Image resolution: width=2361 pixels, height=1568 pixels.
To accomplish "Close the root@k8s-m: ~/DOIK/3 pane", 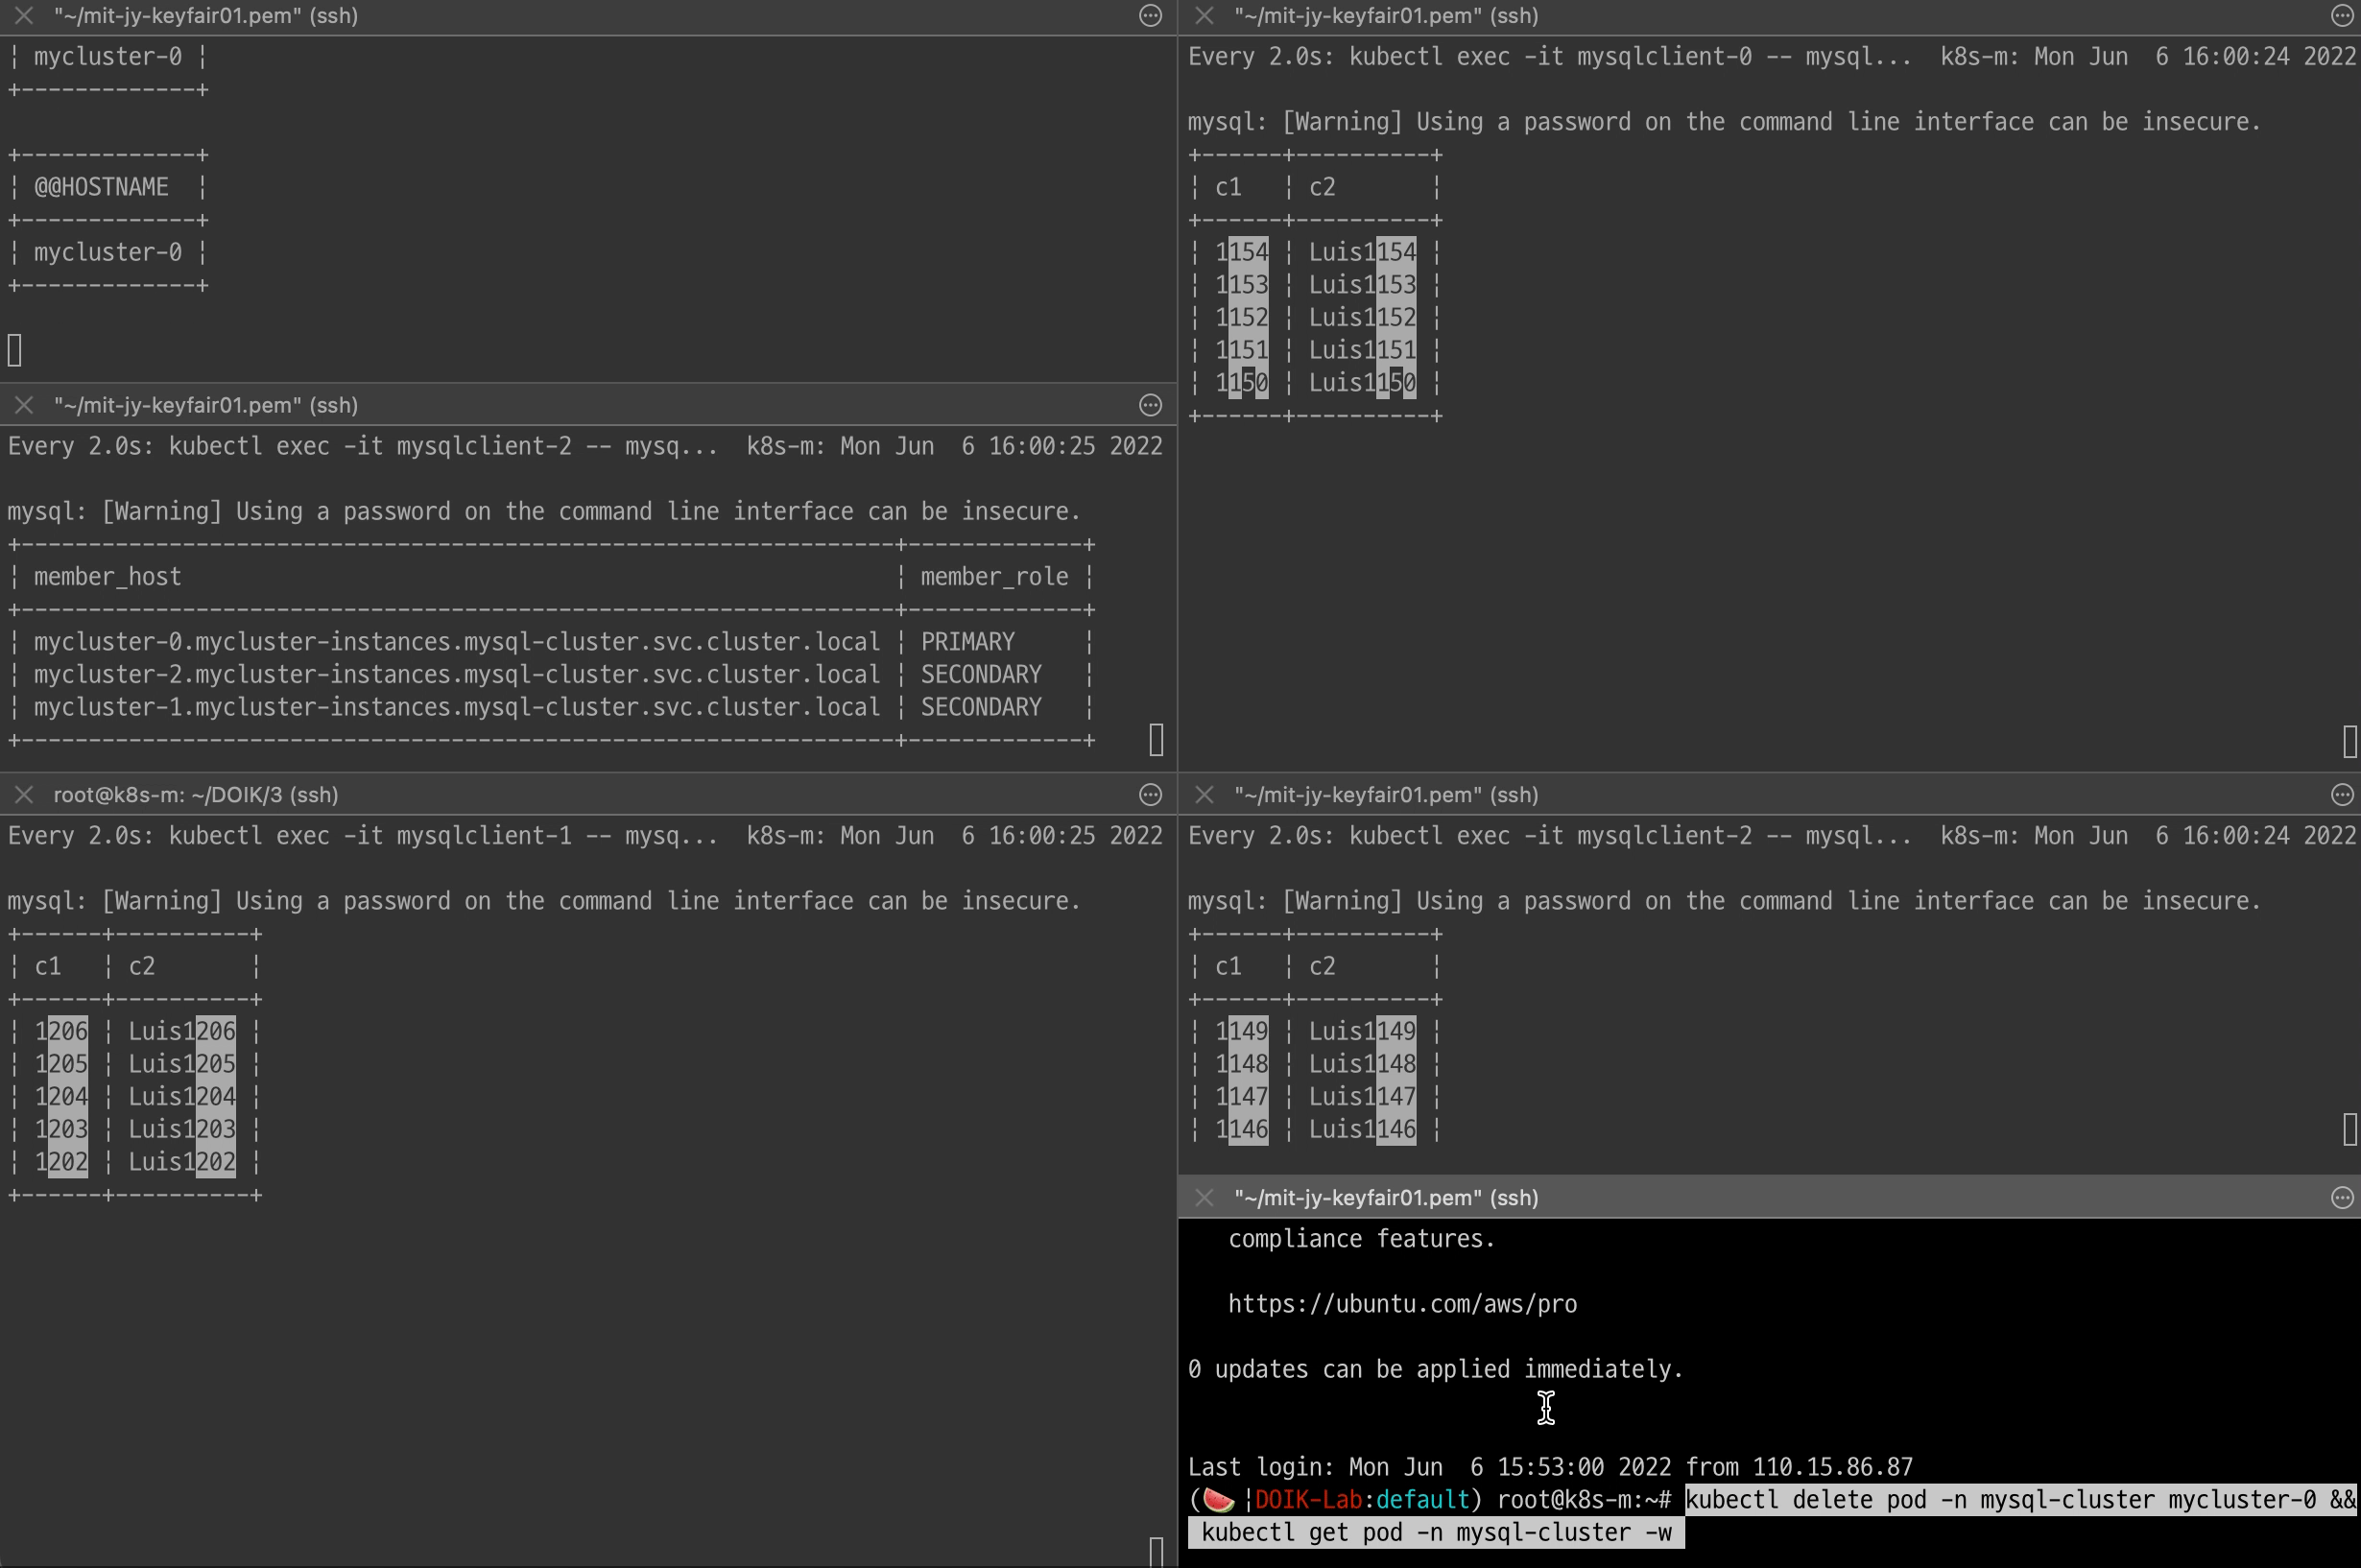I will [x=24, y=795].
